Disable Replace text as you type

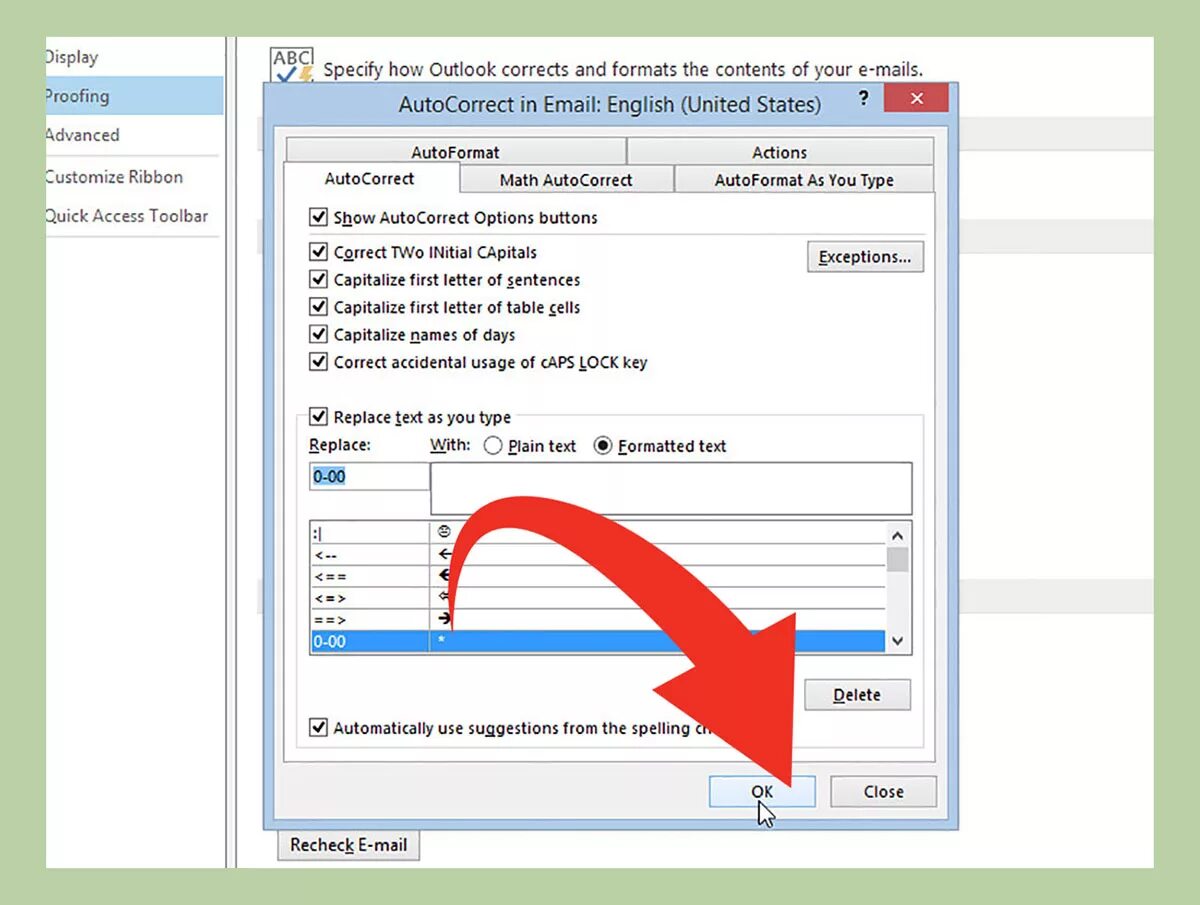319,417
